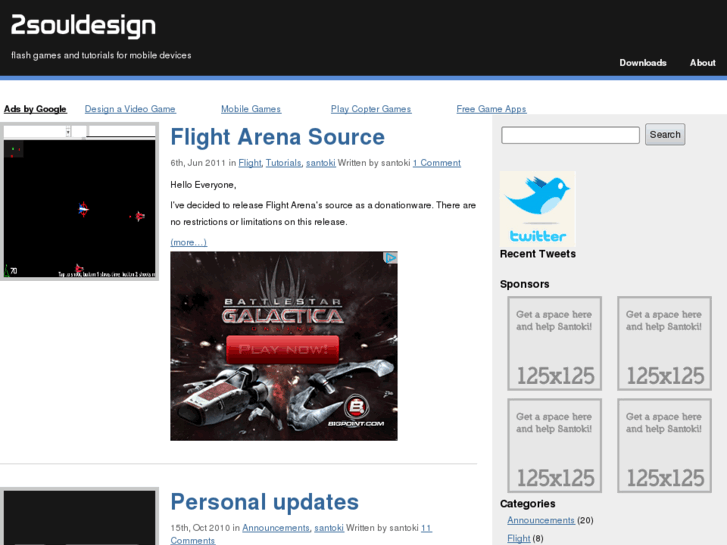Viewport: 727px width, 545px height.
Task: Click the Flight Arena game thumbnail
Action: pyautogui.click(x=79, y=201)
